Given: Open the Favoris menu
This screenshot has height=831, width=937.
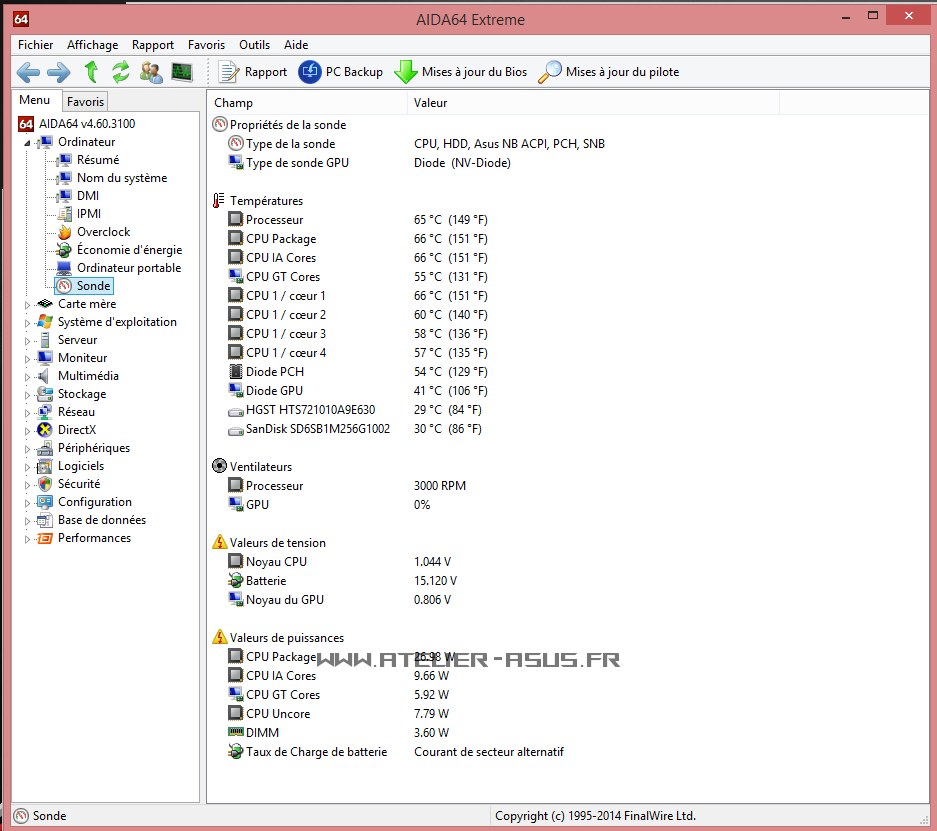Looking at the screenshot, I should pyautogui.click(x=206, y=45).
